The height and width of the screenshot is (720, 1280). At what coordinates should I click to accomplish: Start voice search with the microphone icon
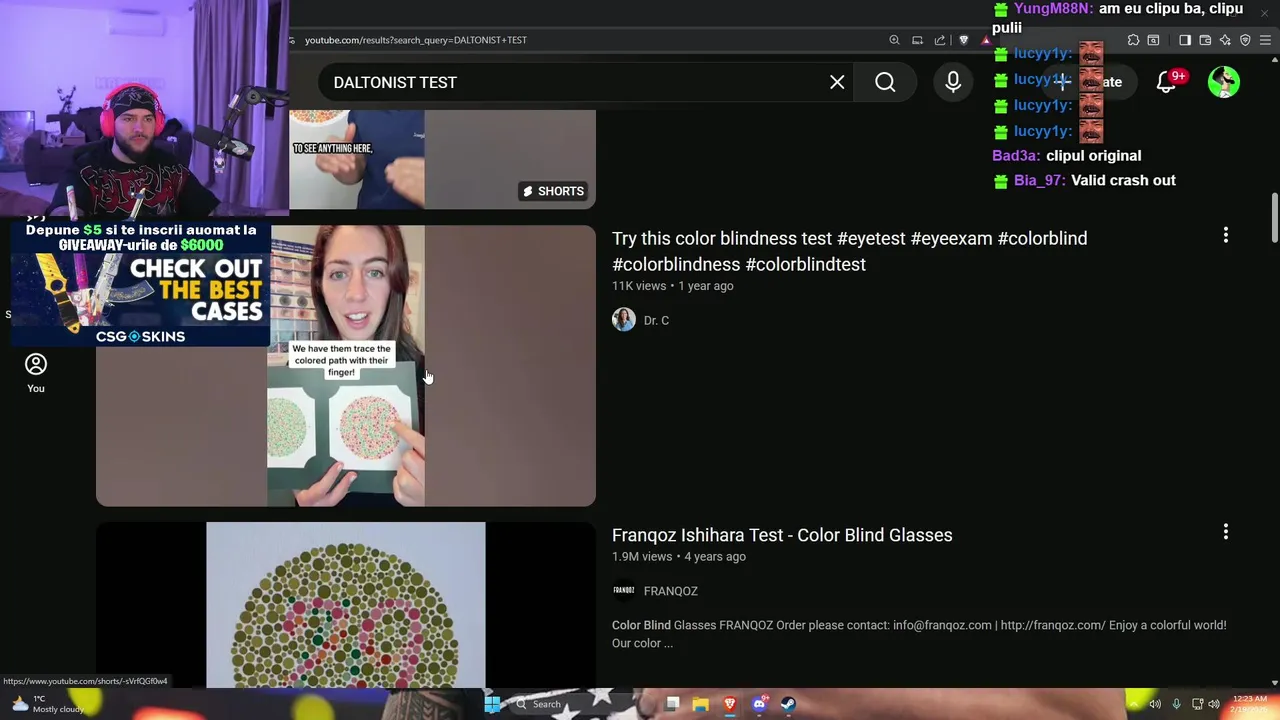pyautogui.click(x=953, y=82)
